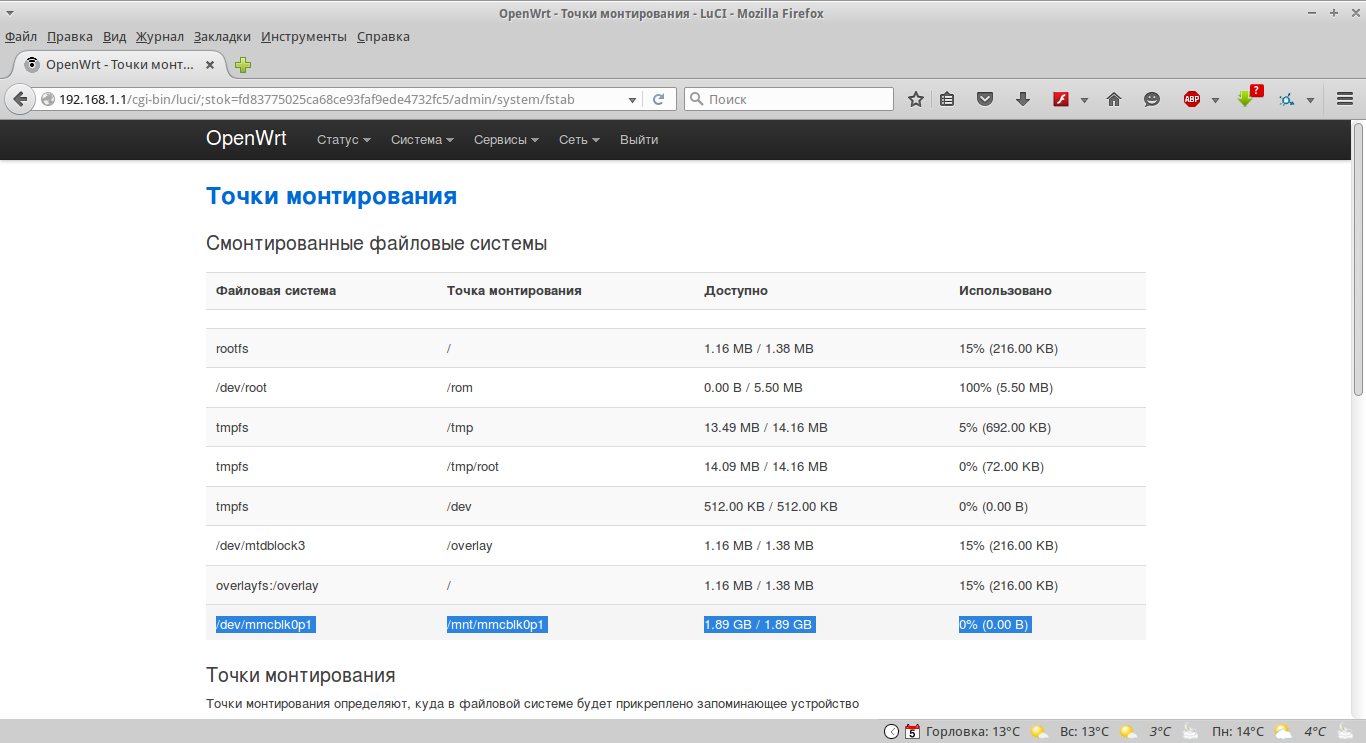Focus the address bar URL field

point(340,99)
